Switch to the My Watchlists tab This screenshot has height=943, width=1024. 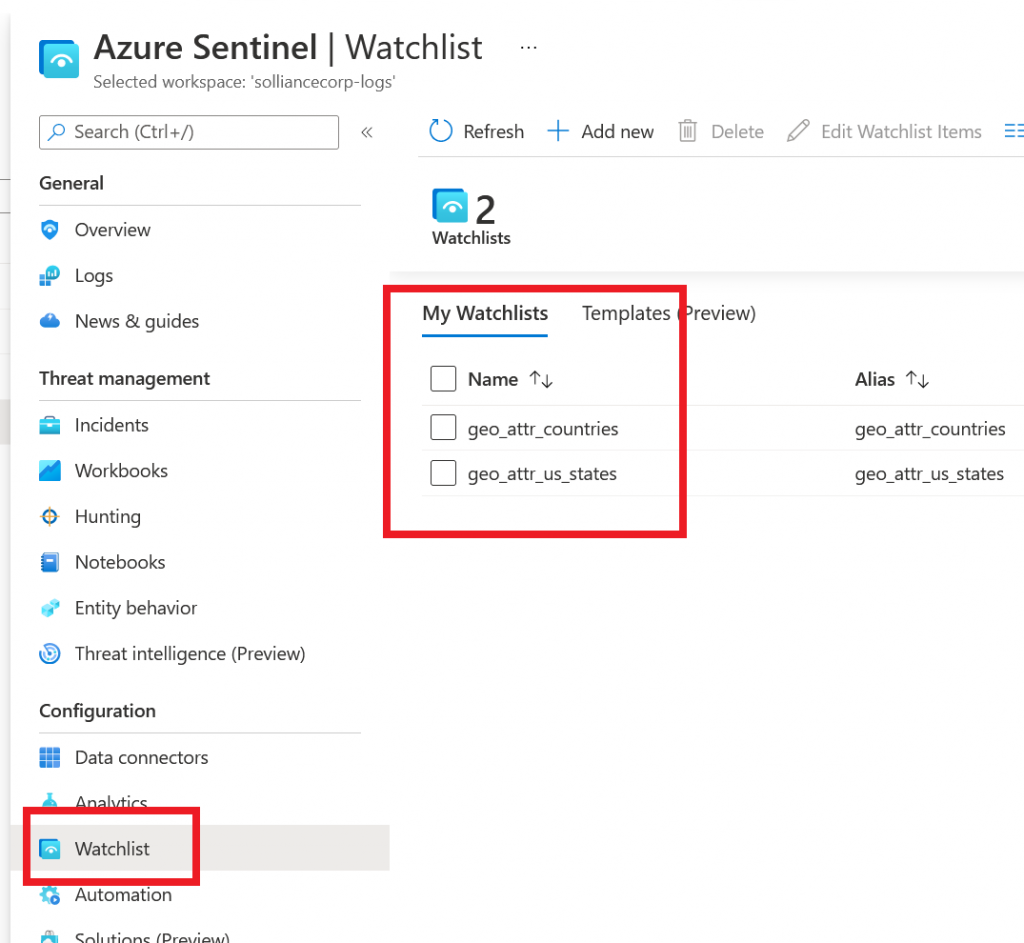click(x=485, y=313)
